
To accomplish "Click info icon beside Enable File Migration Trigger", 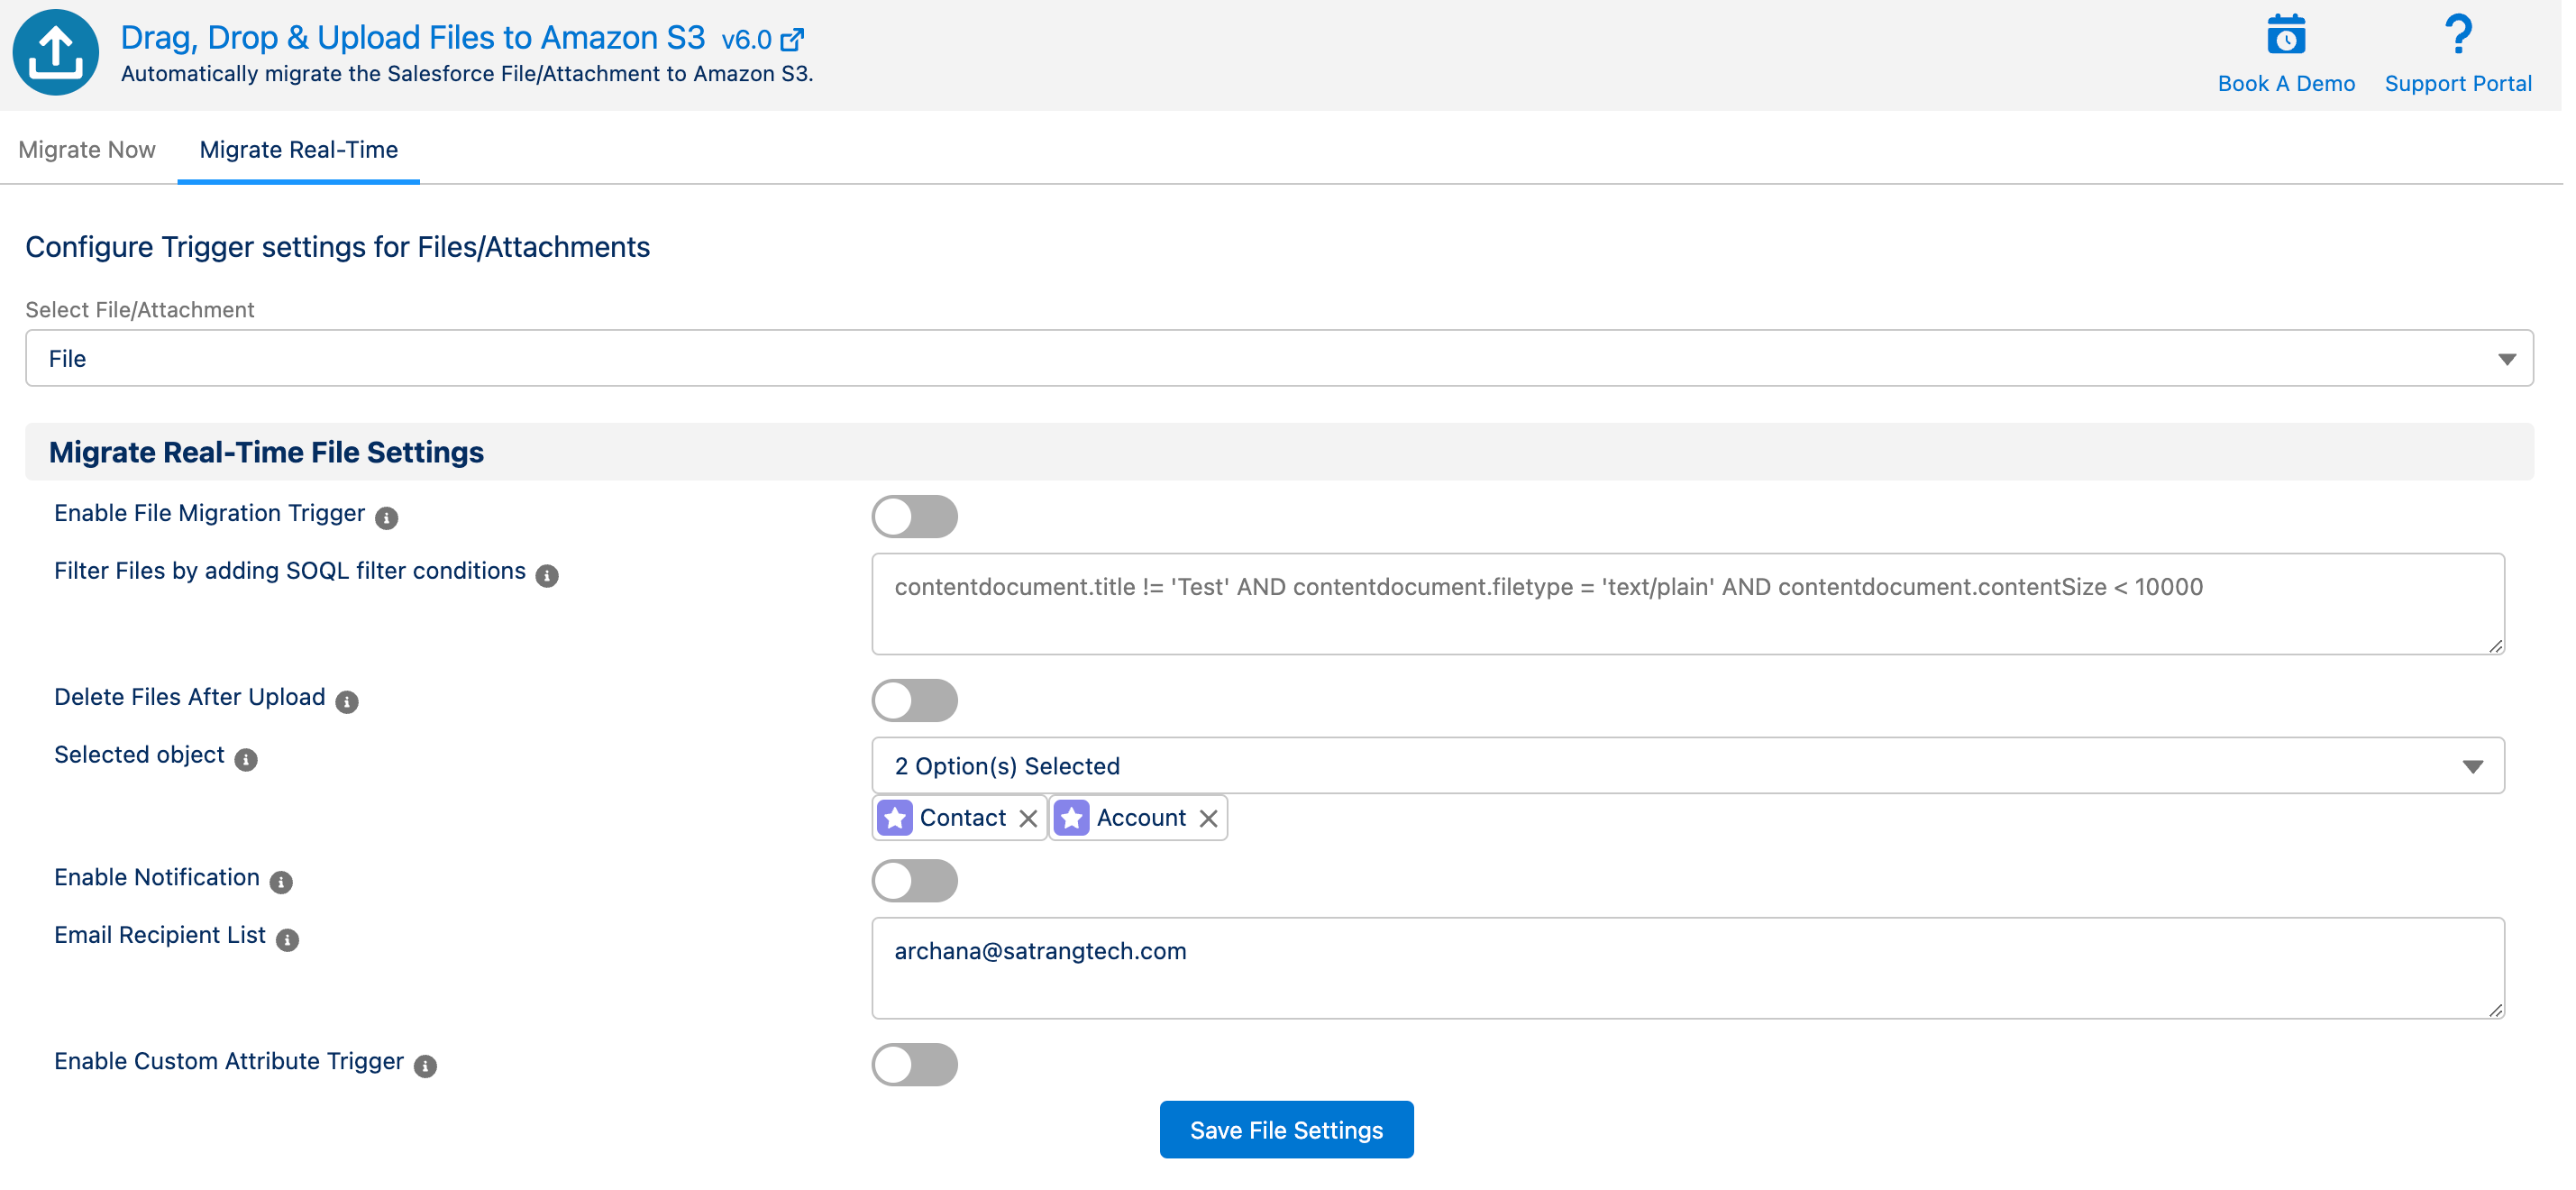I will click(x=386, y=517).
